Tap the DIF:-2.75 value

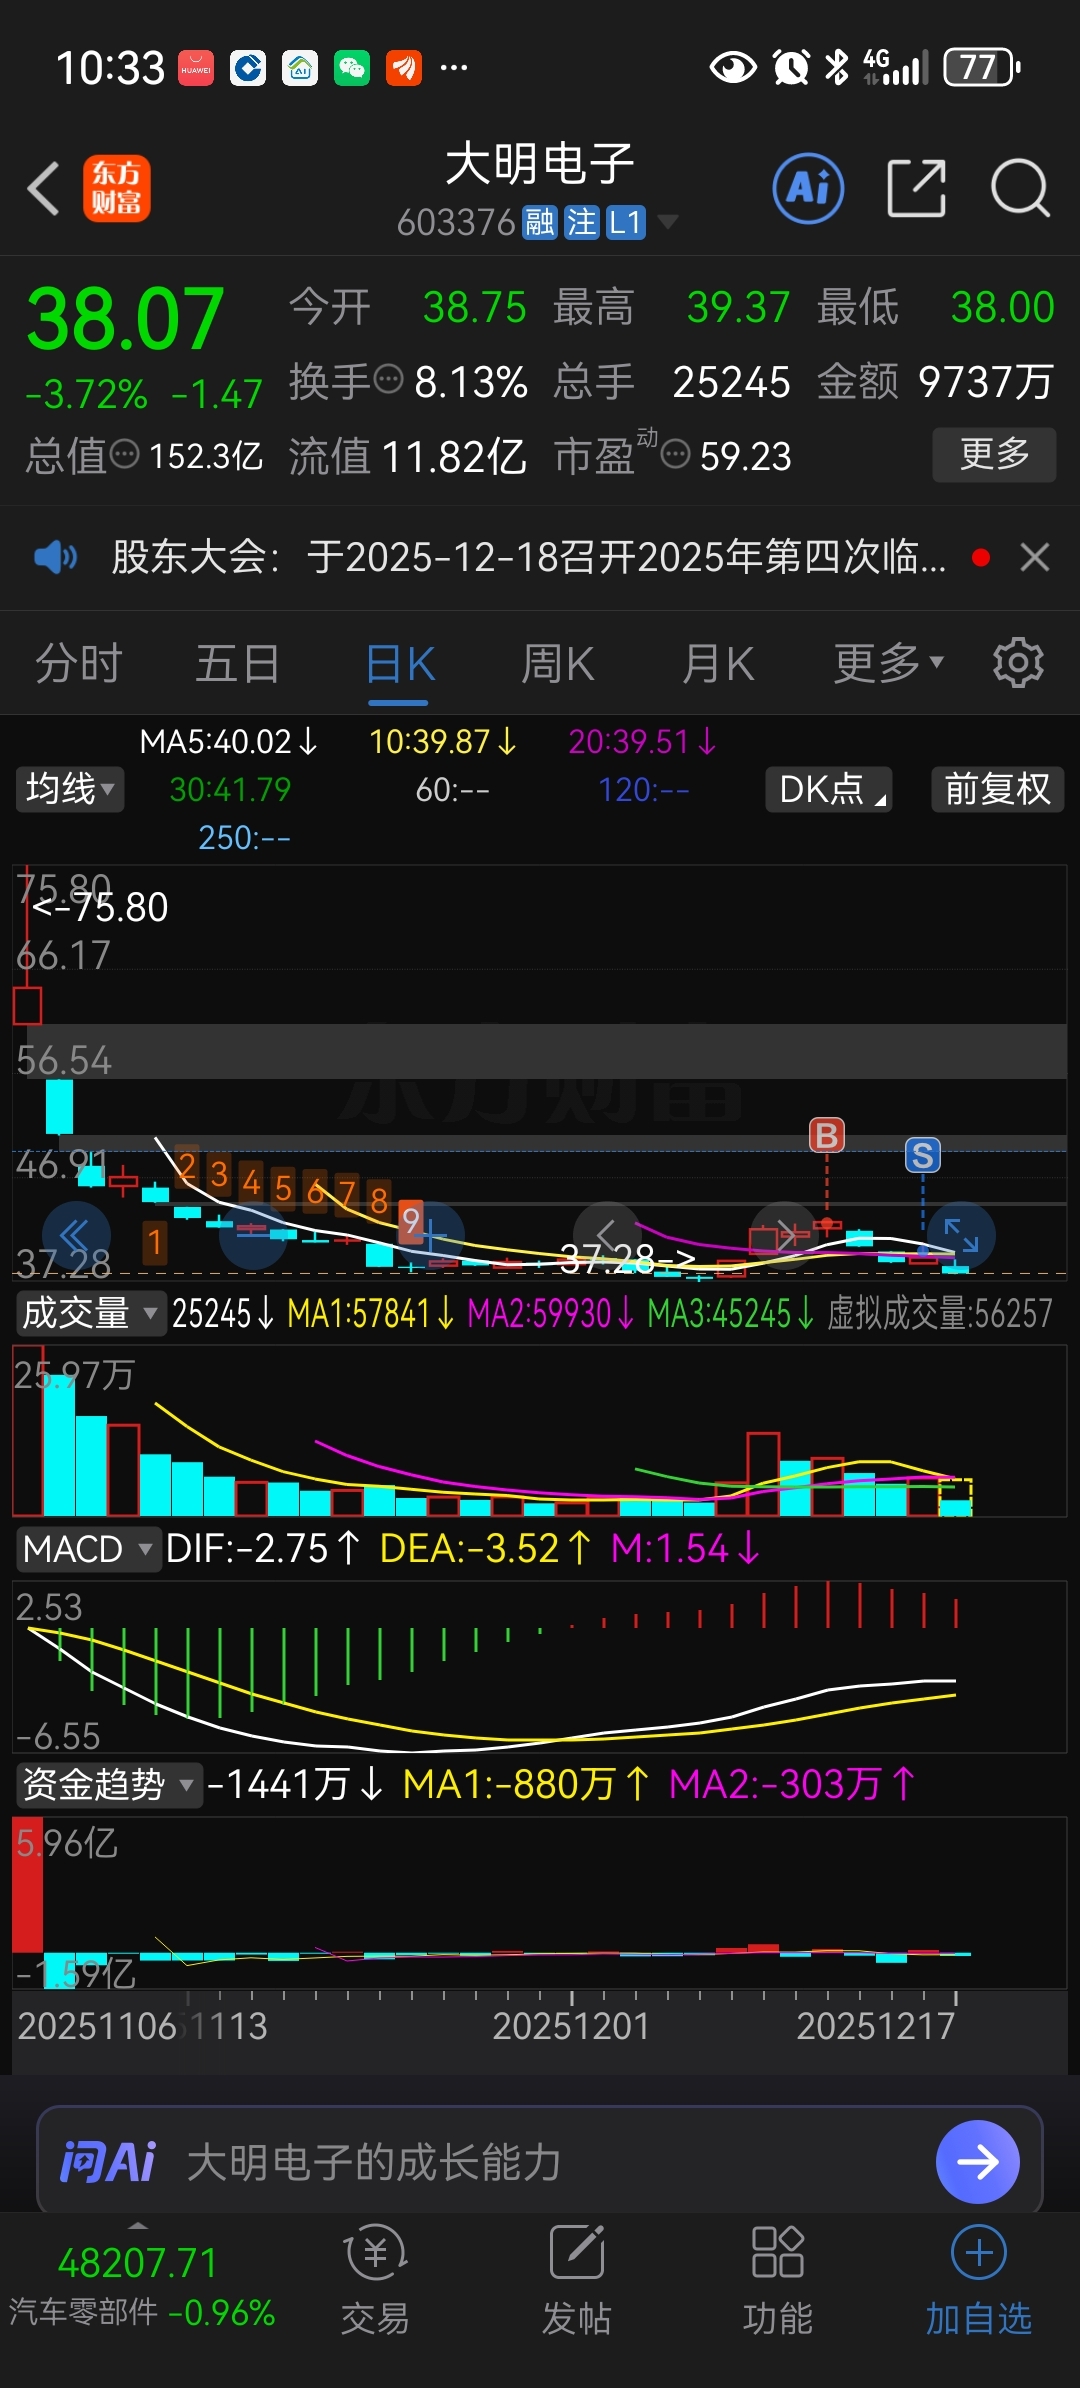point(262,1549)
